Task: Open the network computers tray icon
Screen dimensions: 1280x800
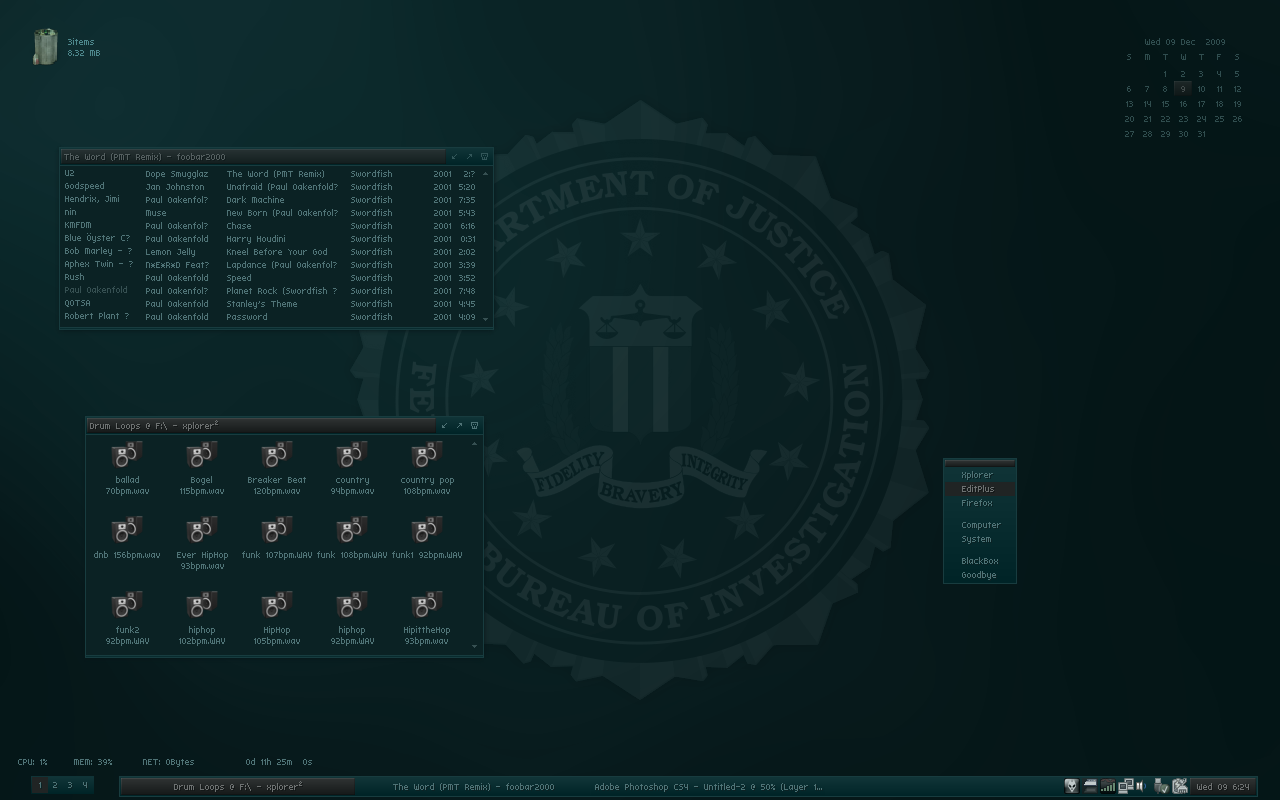Action: (1126, 786)
